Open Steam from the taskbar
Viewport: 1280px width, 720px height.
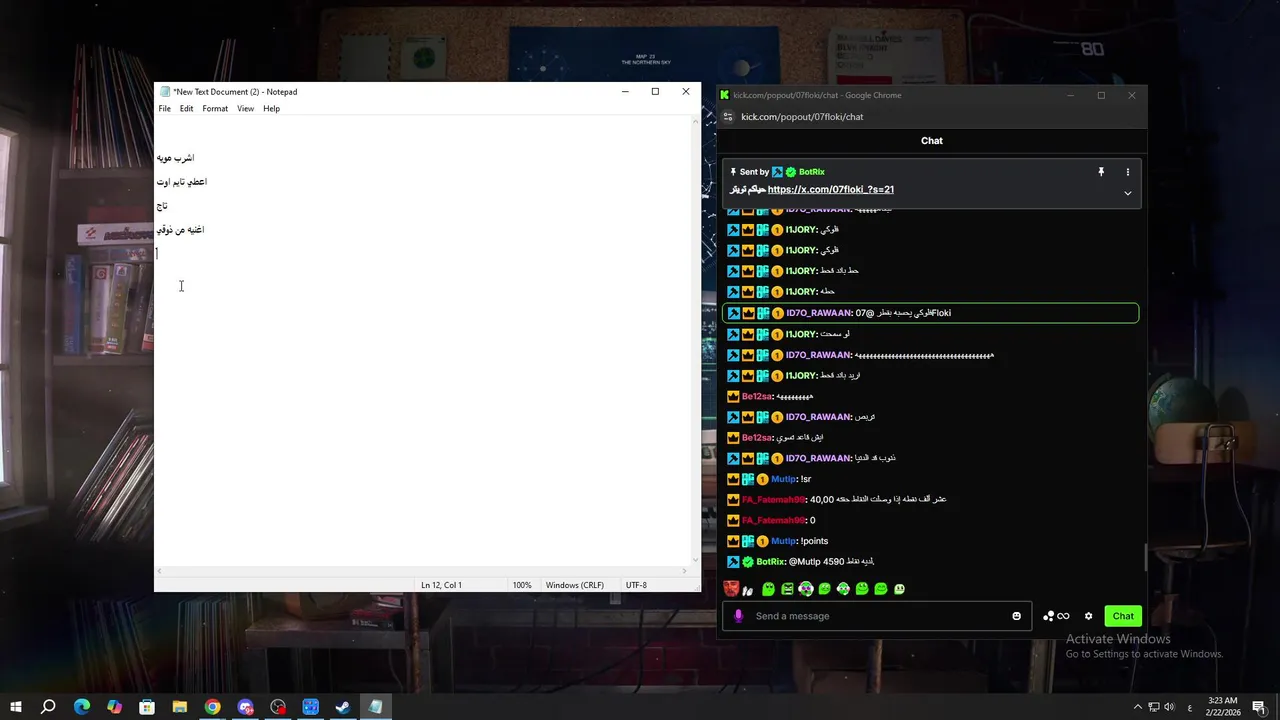[342, 707]
